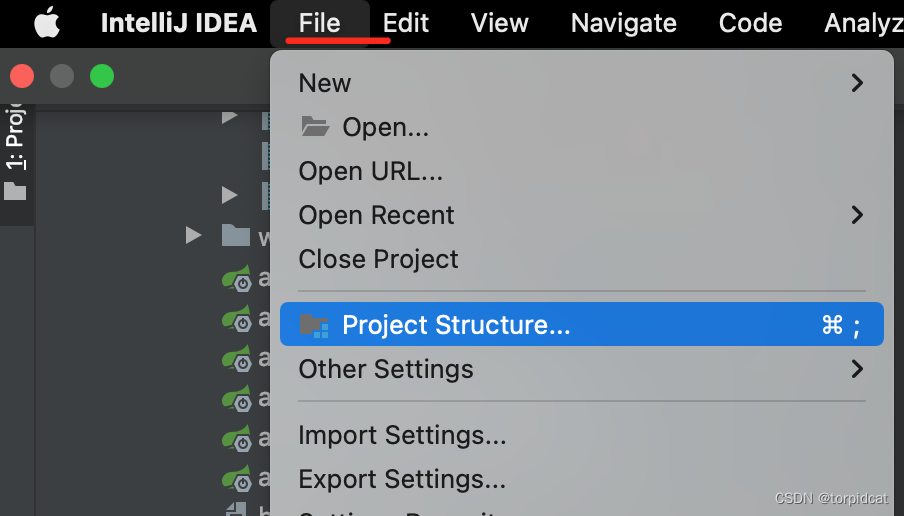Expand the Open Recent submenu arrow
Viewport: 904px width, 516px height.
pos(856,215)
